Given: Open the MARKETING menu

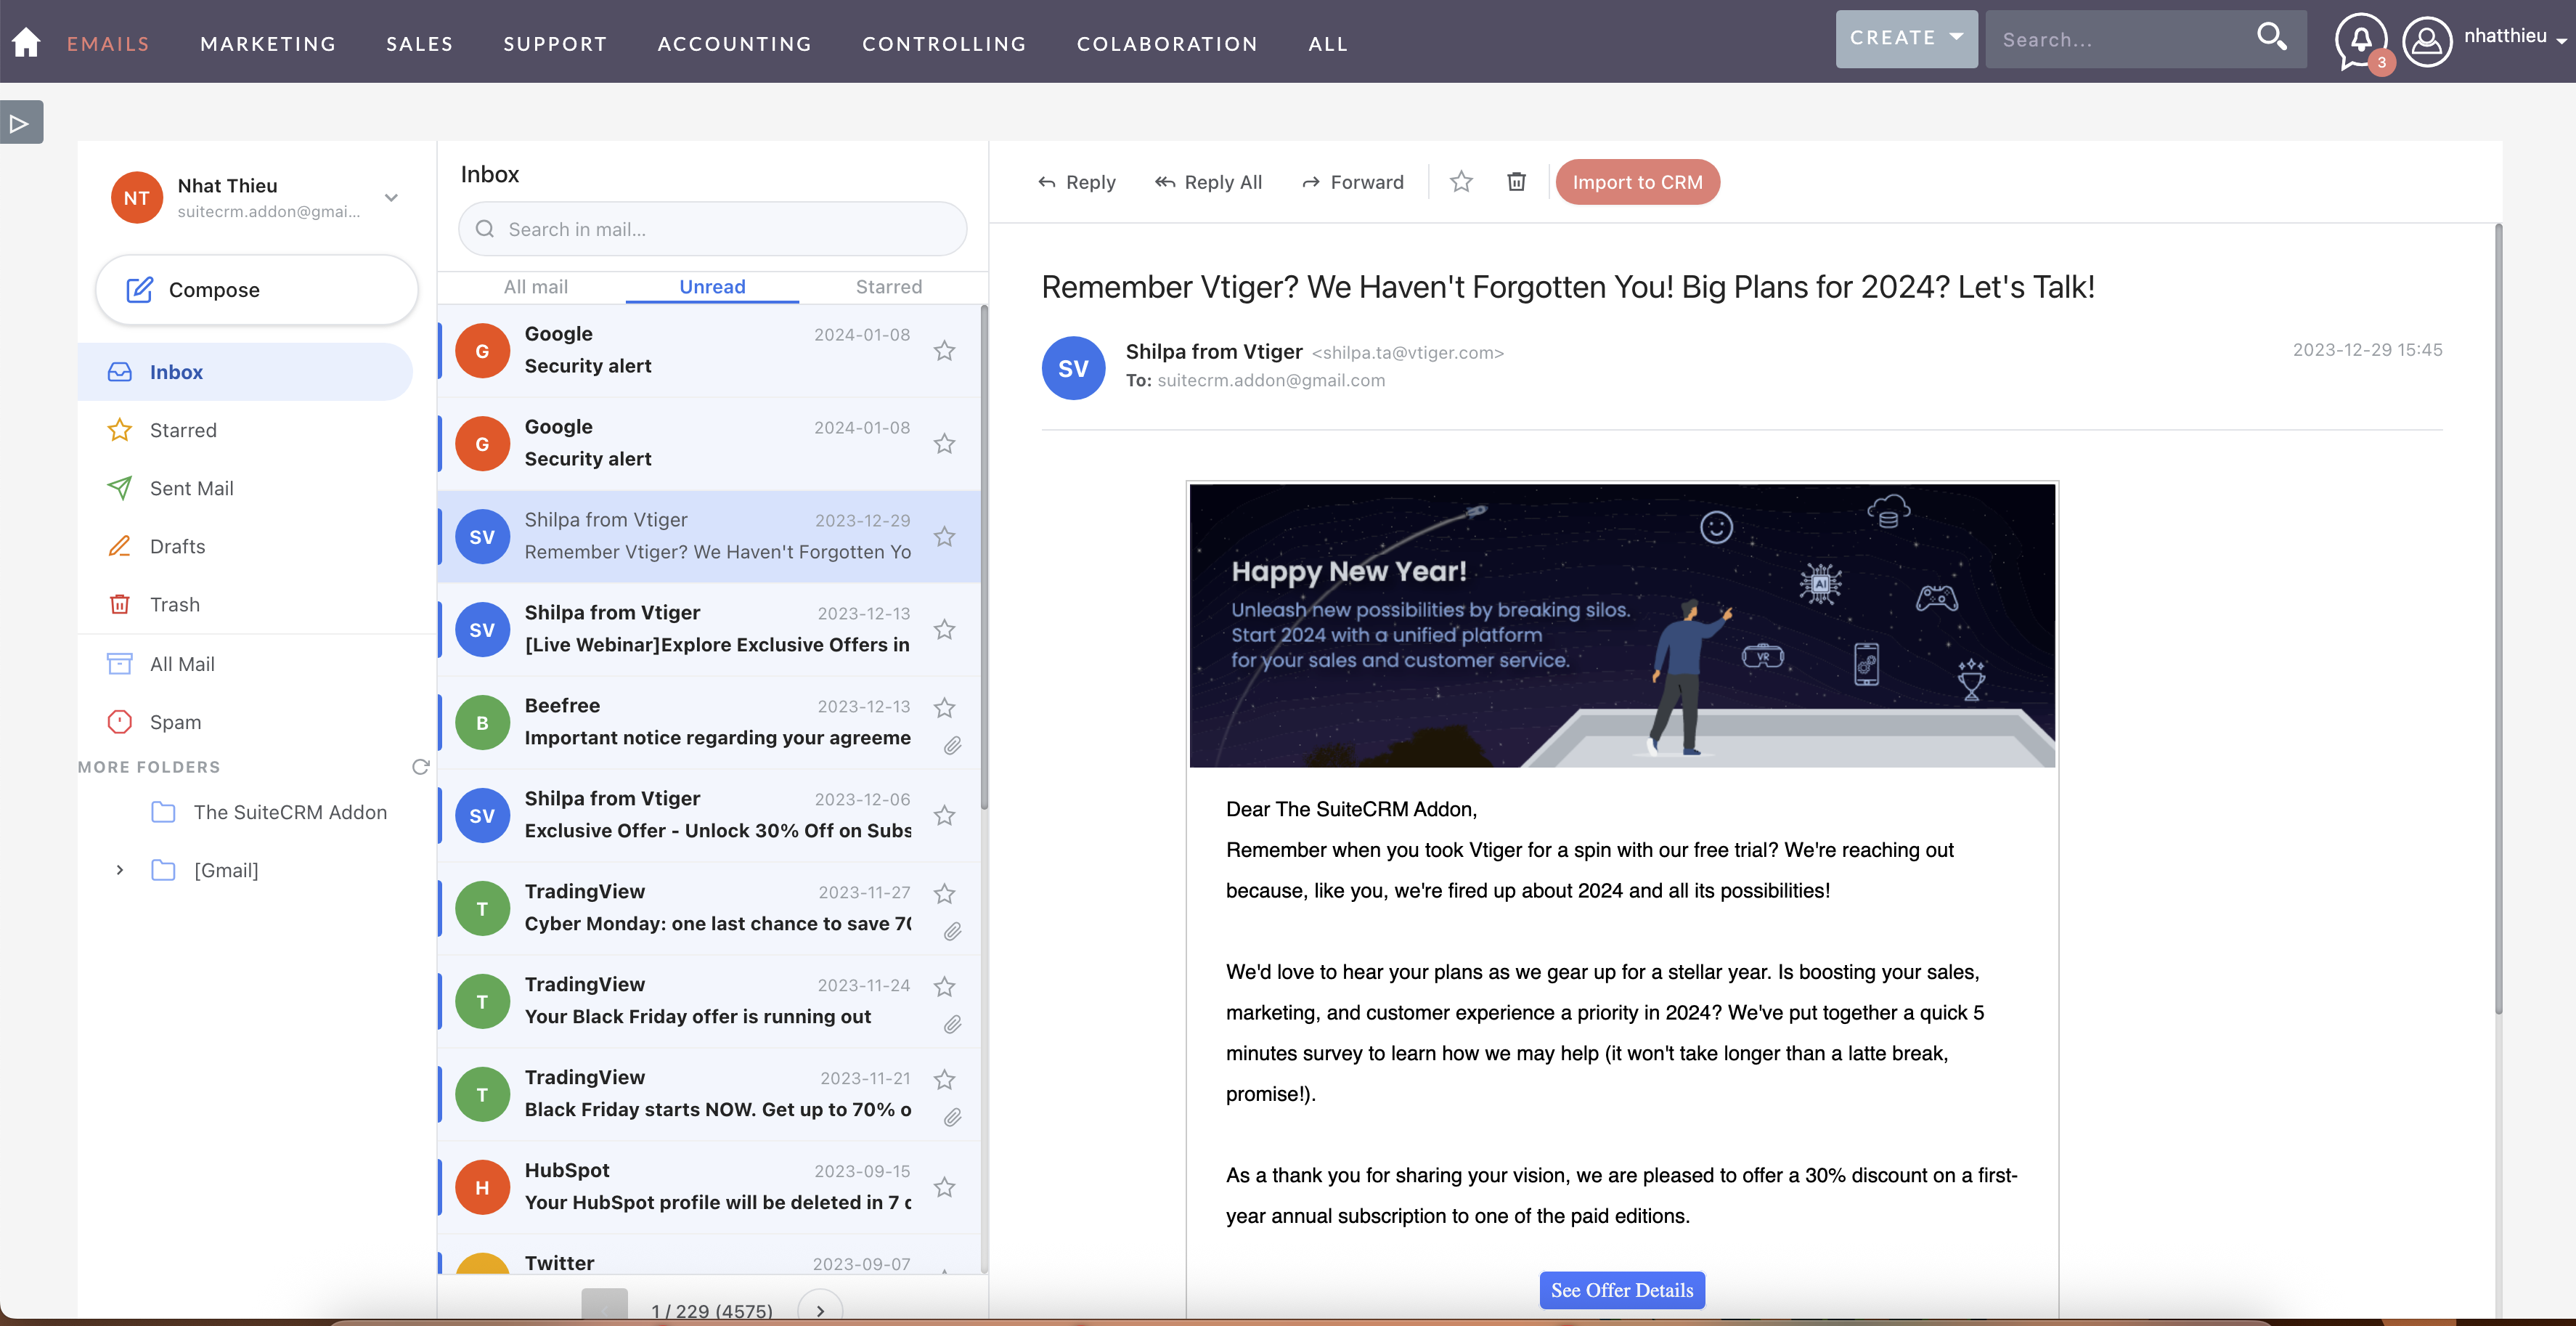Looking at the screenshot, I should click(268, 43).
